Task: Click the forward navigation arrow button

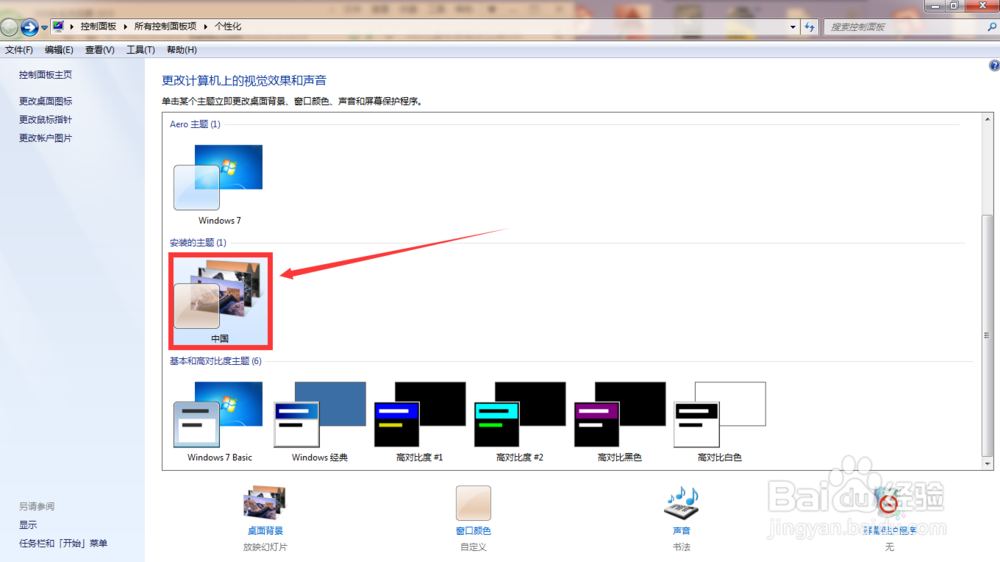Action: (x=29, y=27)
